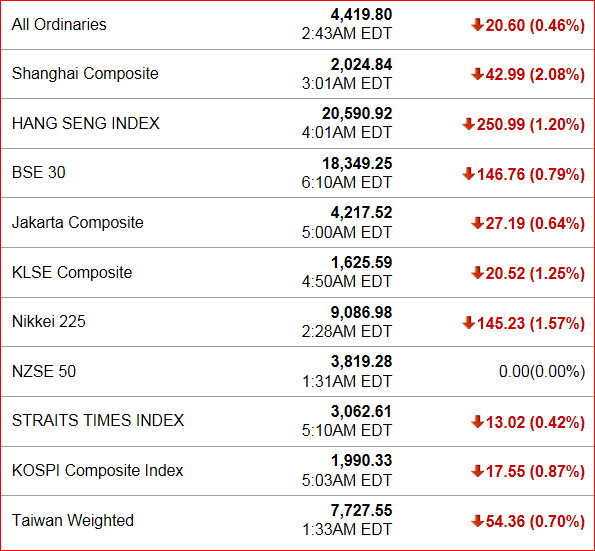The width and height of the screenshot is (595, 551).
Task: Click the KLSE Composite down arrow icon
Action: click(x=477, y=273)
